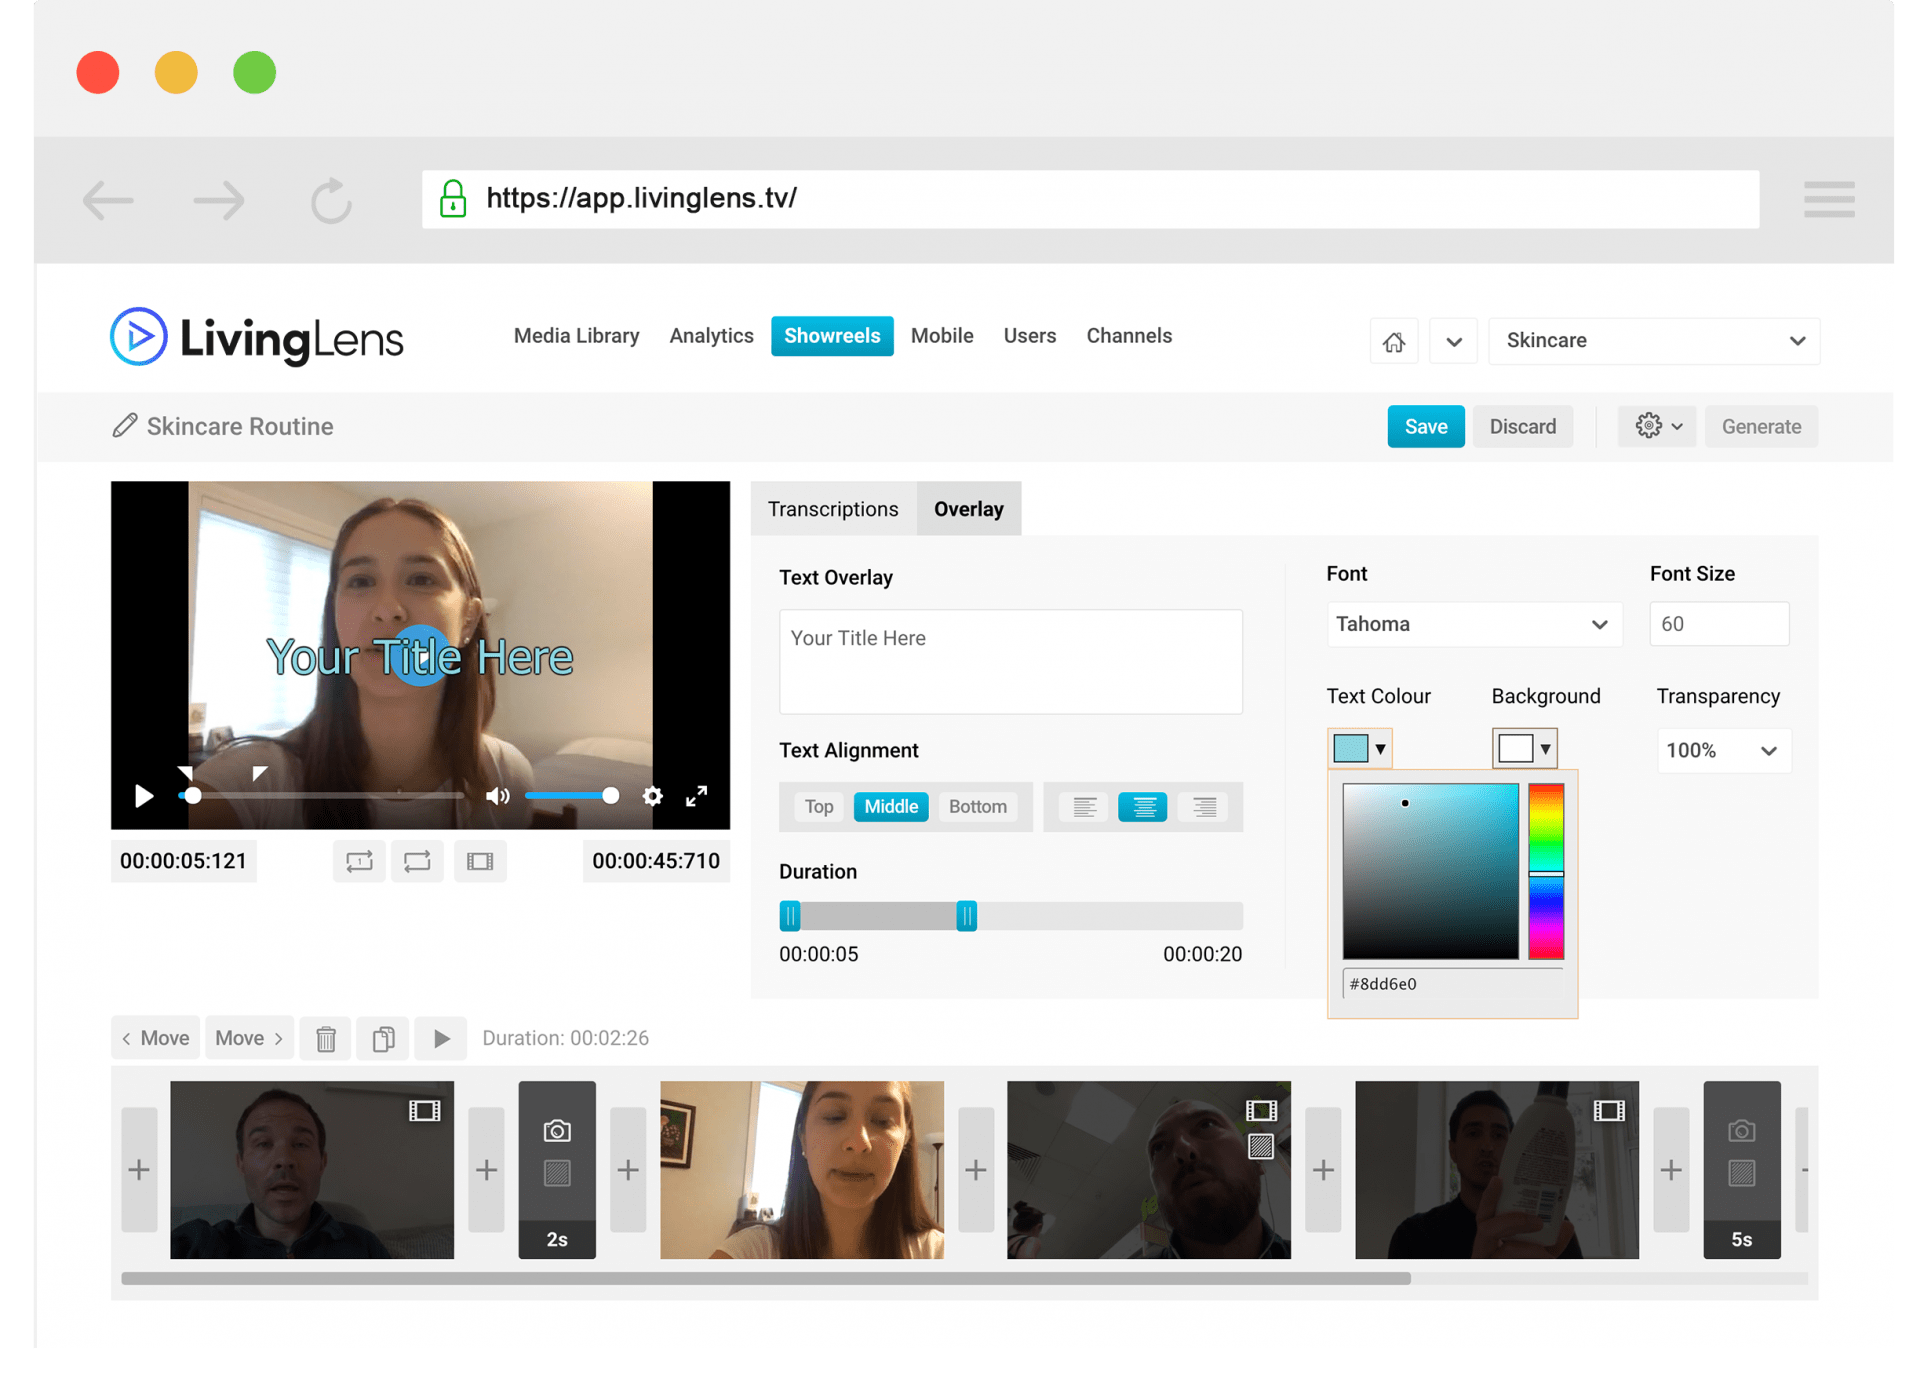The width and height of the screenshot is (1920, 1383).
Task: Click the camera icon on the 2s clip
Action: coord(557,1131)
